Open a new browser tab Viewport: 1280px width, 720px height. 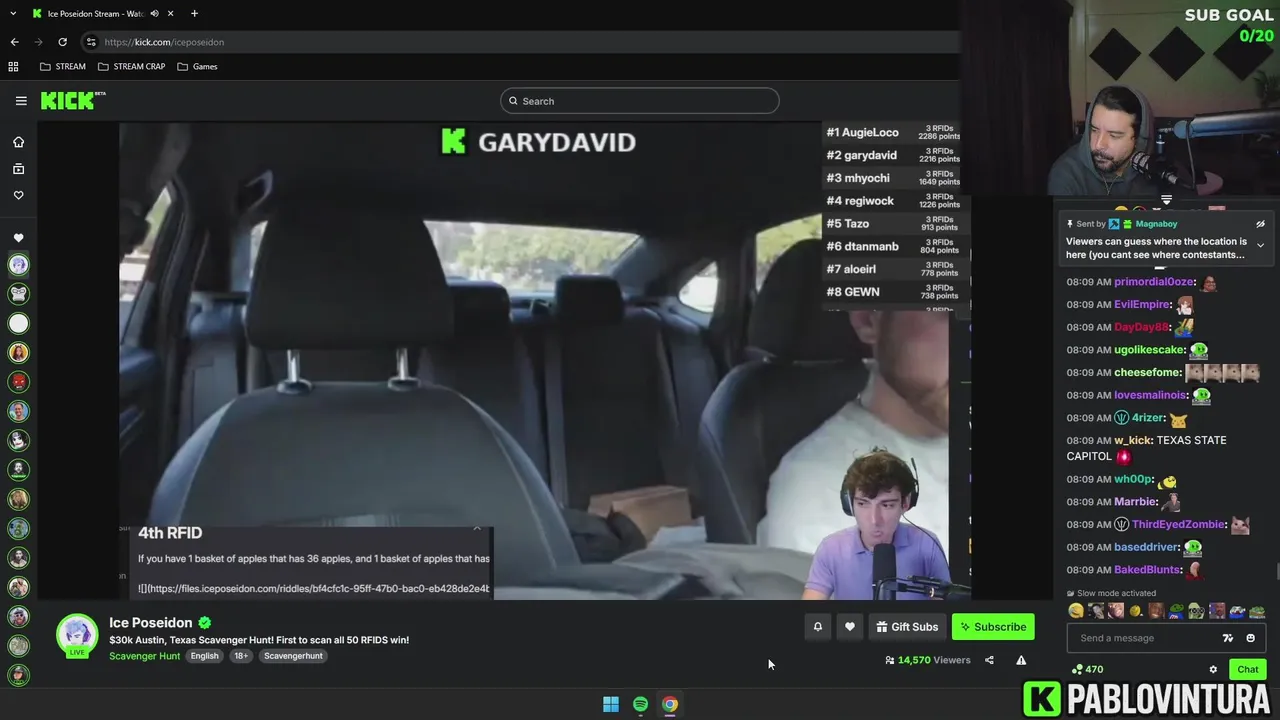coord(194,14)
